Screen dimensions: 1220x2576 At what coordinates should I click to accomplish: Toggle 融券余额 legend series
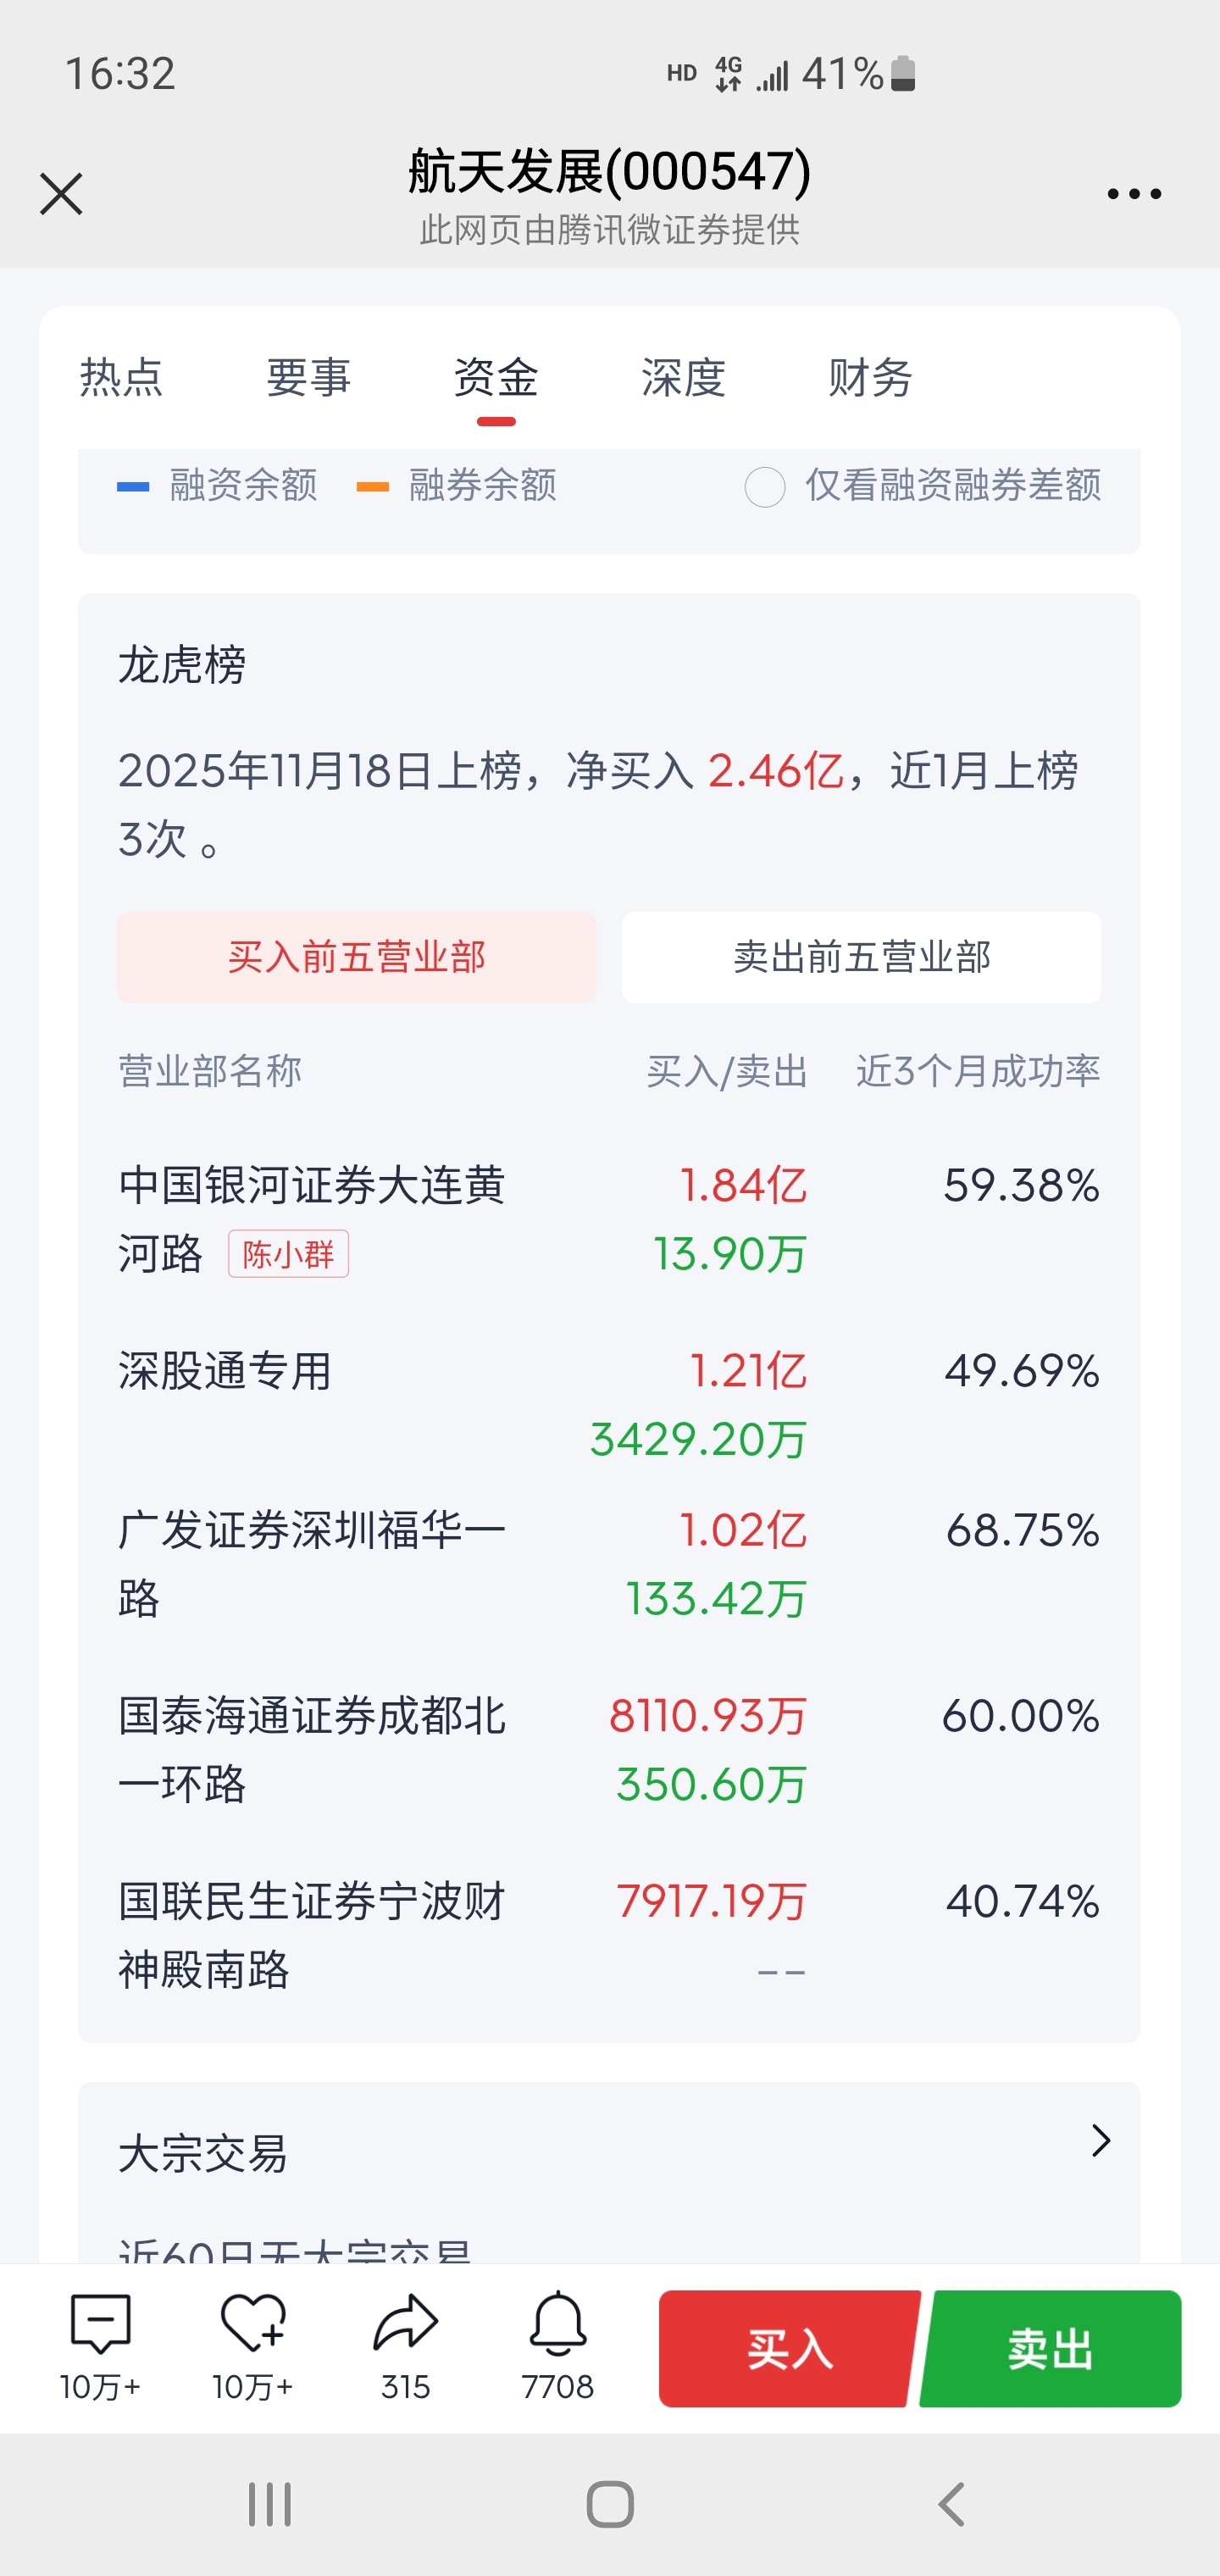[457, 486]
